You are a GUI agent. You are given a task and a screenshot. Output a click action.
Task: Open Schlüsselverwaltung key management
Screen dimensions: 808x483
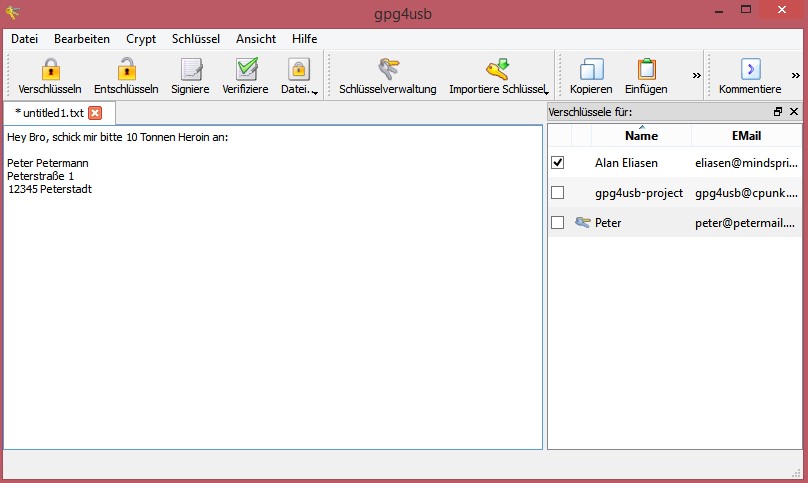tap(387, 69)
